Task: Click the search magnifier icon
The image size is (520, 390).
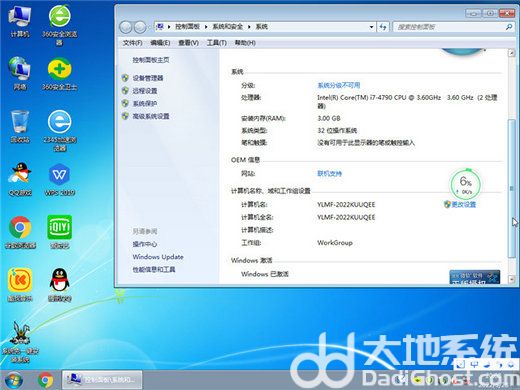Action: (509, 27)
